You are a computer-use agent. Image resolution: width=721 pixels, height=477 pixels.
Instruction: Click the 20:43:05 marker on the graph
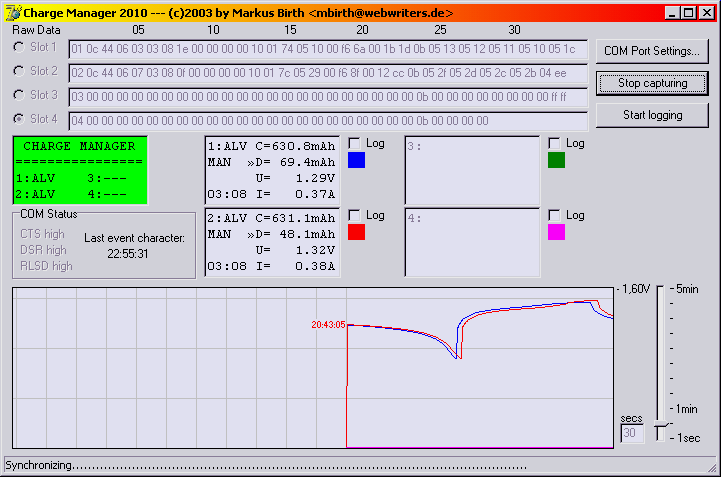coord(328,325)
